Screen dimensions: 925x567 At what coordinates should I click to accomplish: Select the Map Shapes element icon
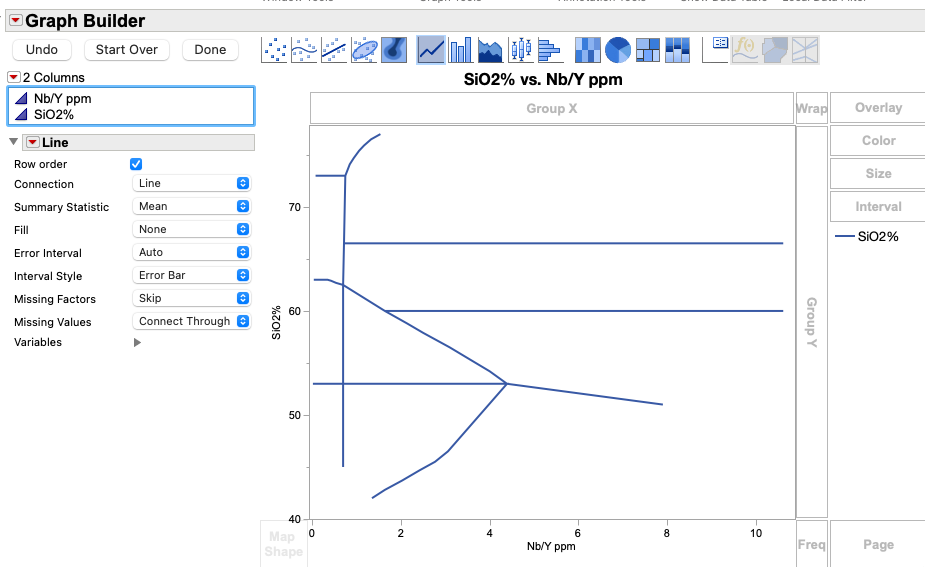[x=775, y=50]
